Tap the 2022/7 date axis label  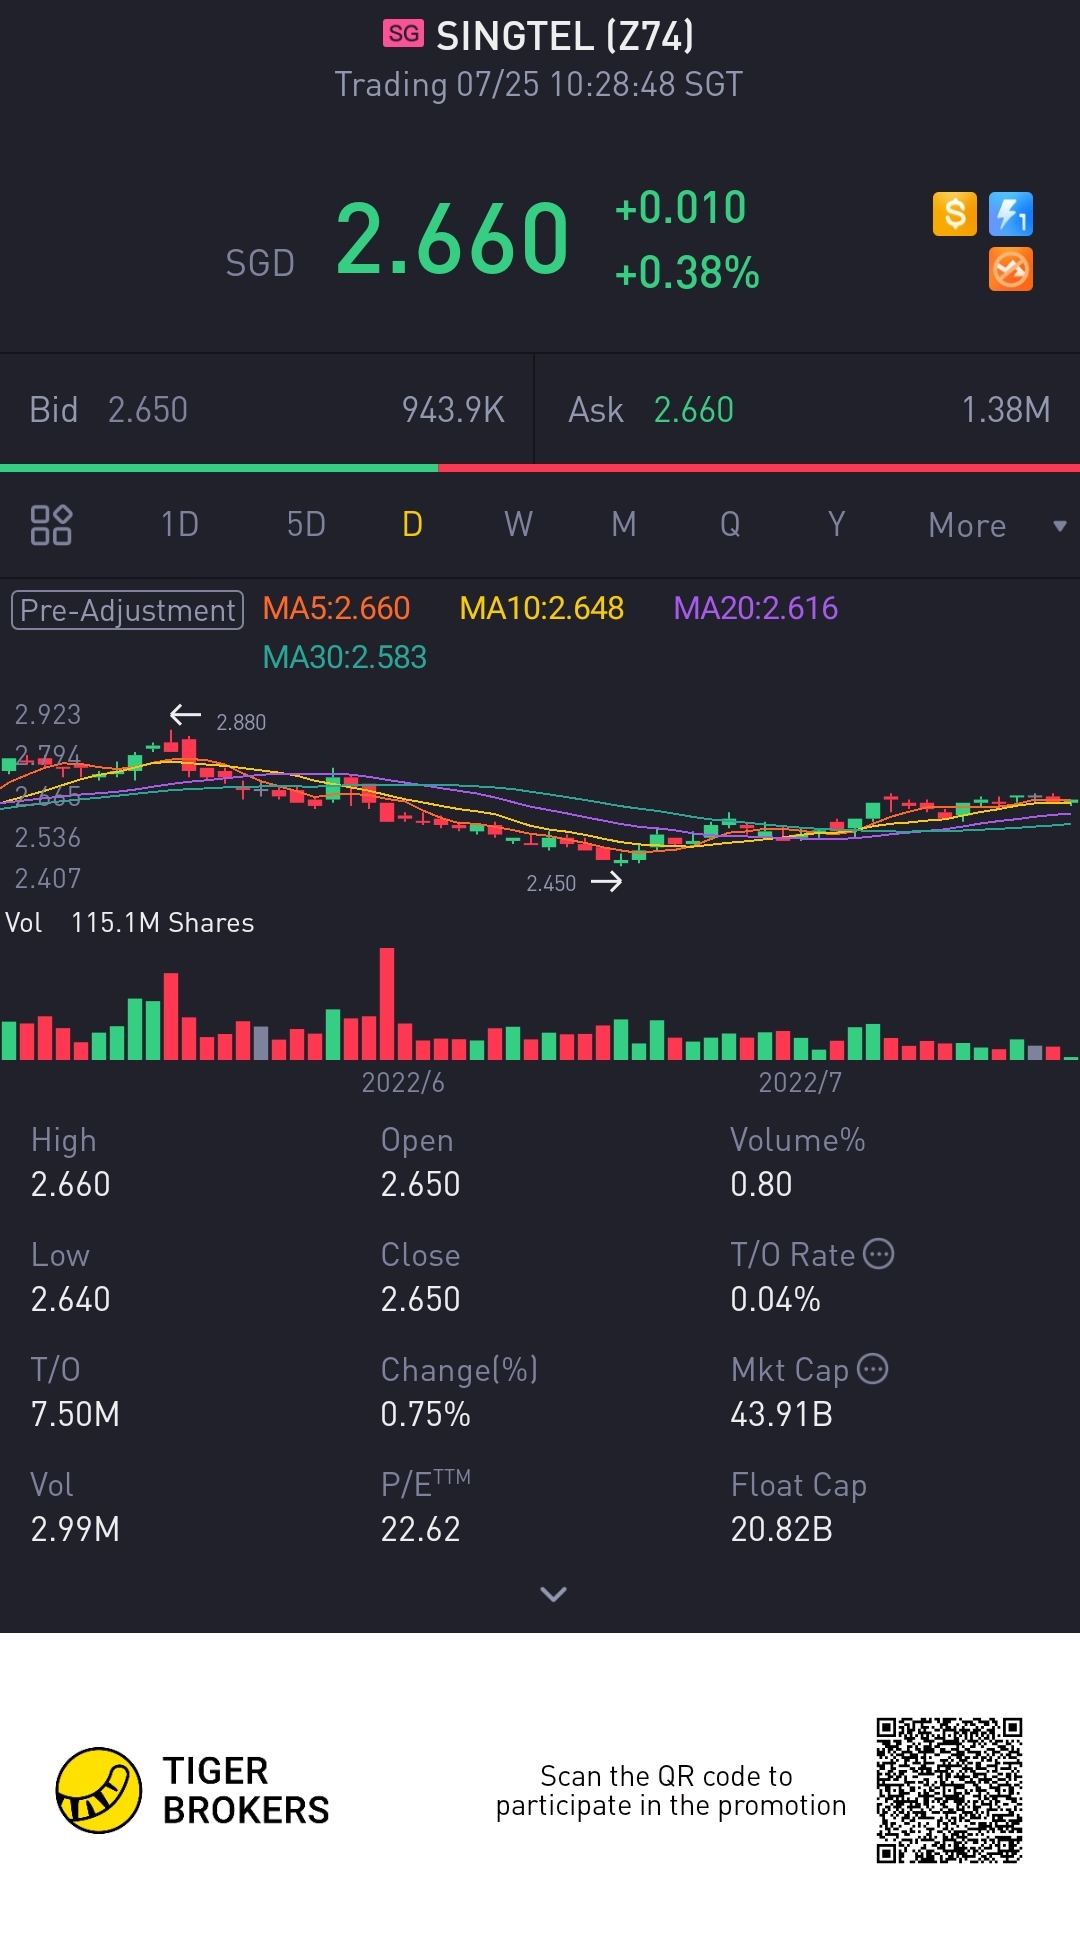pyautogui.click(x=800, y=1082)
